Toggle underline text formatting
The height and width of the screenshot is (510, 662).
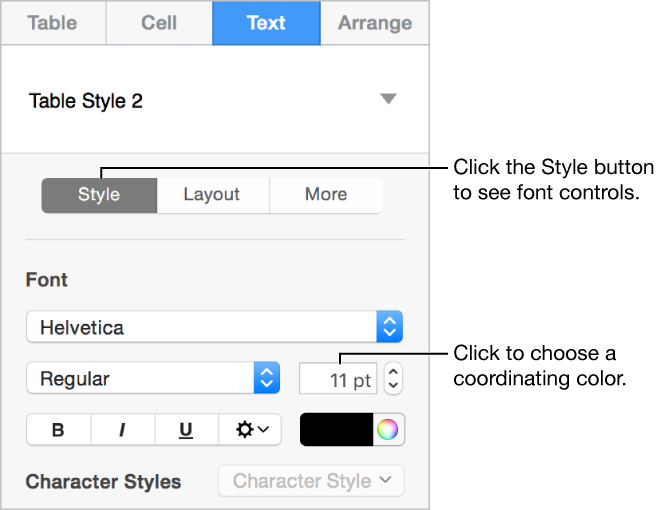tap(186, 430)
